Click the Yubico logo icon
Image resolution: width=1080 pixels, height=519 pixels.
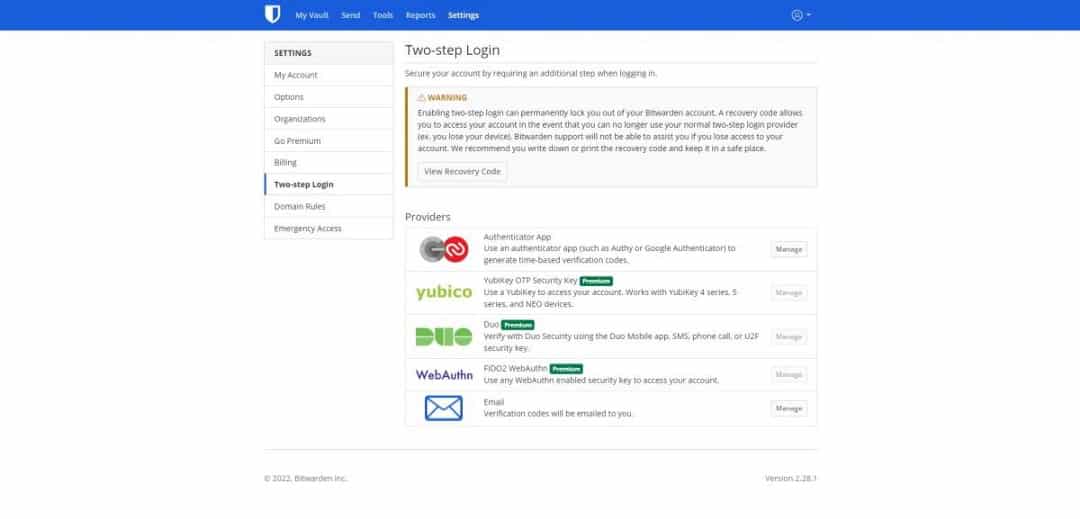443,292
